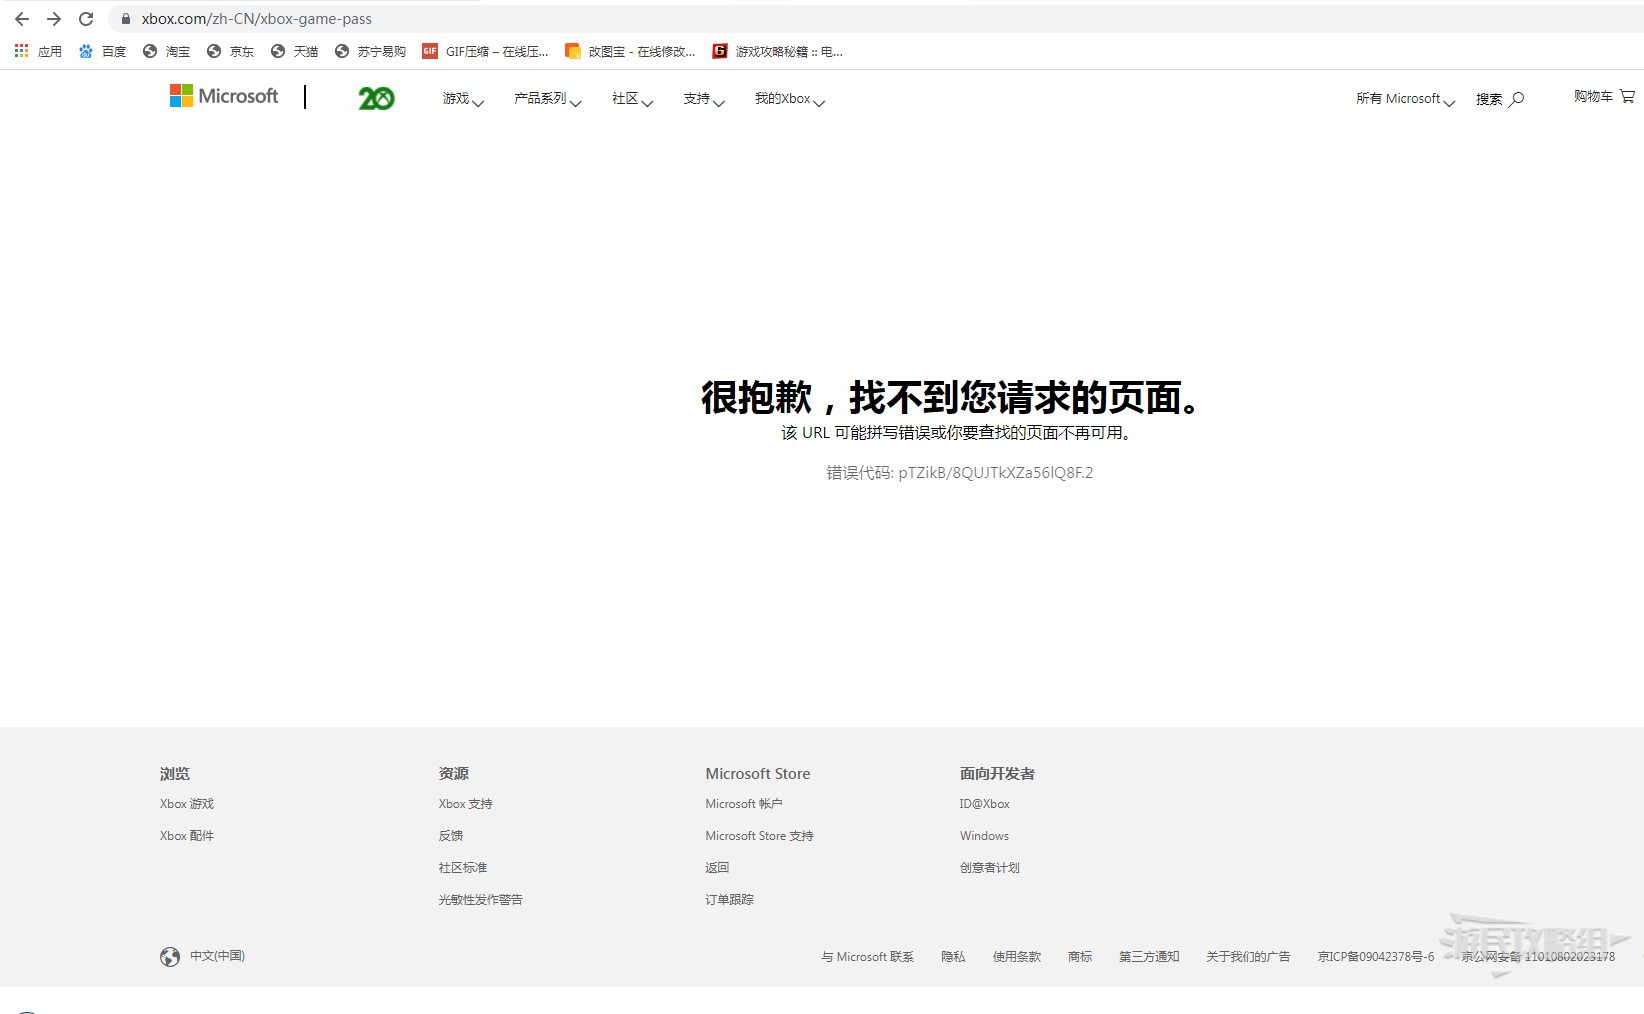Open the 社区标准 footer link
The height and width of the screenshot is (1014, 1644).
[462, 868]
